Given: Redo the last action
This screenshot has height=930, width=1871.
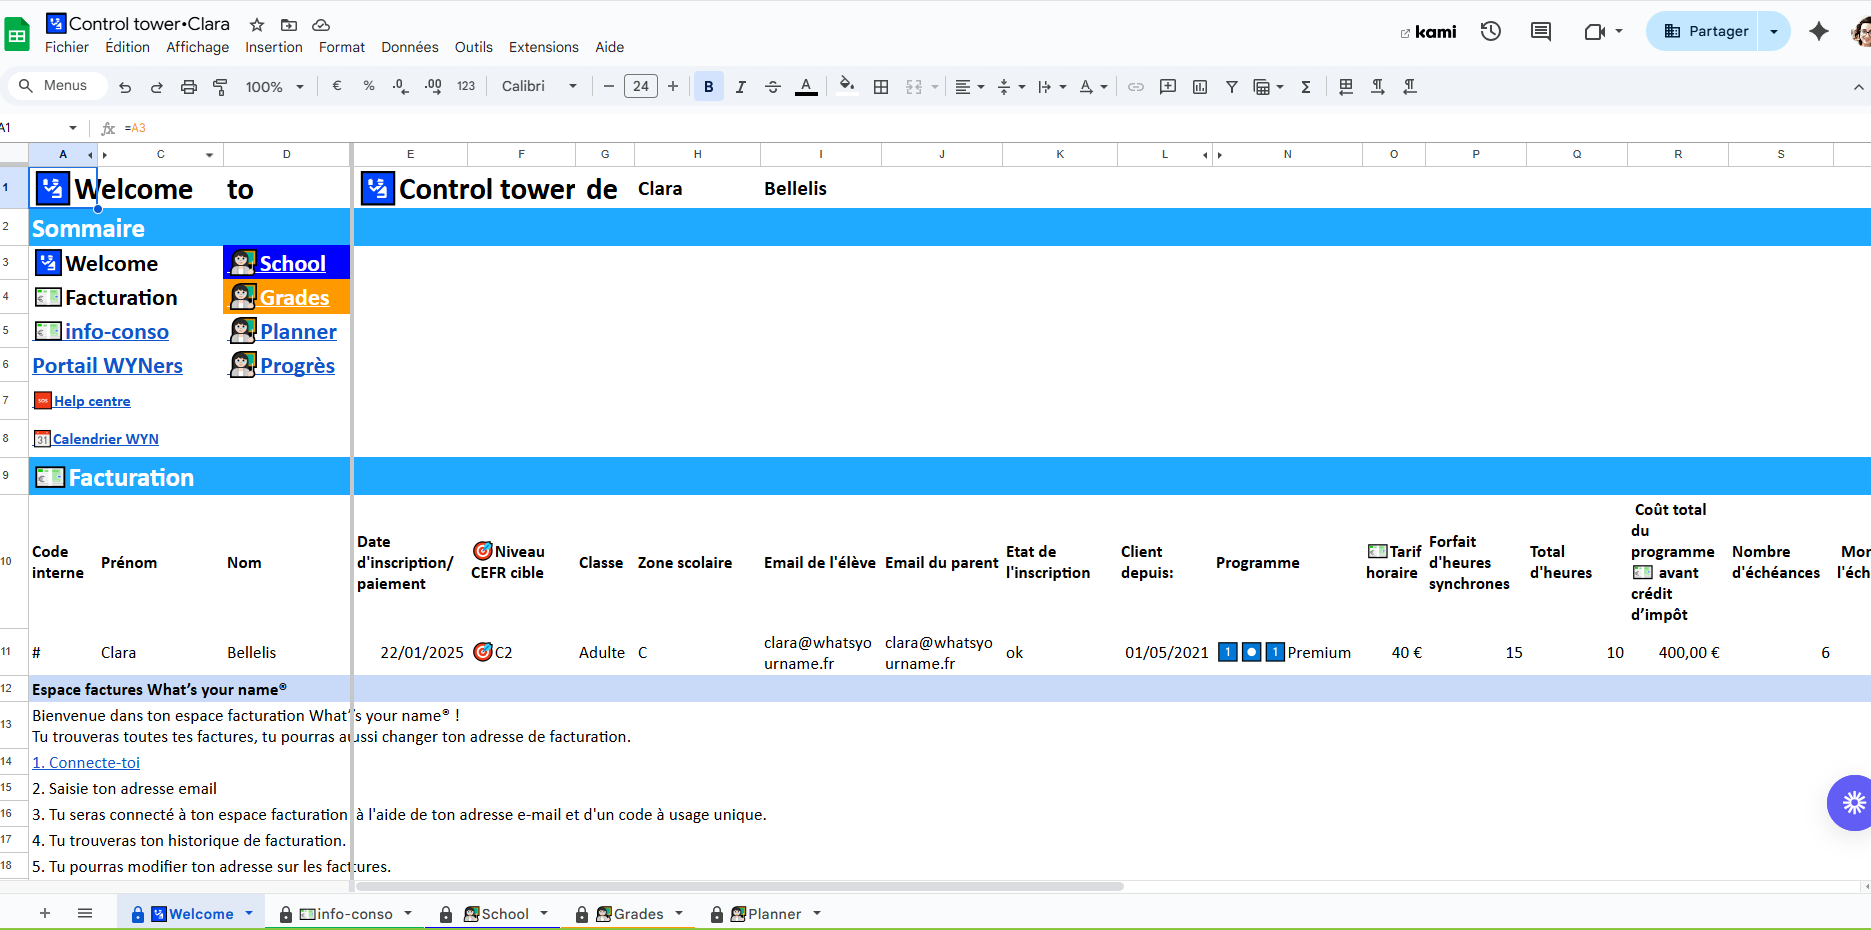Looking at the screenshot, I should 157,87.
